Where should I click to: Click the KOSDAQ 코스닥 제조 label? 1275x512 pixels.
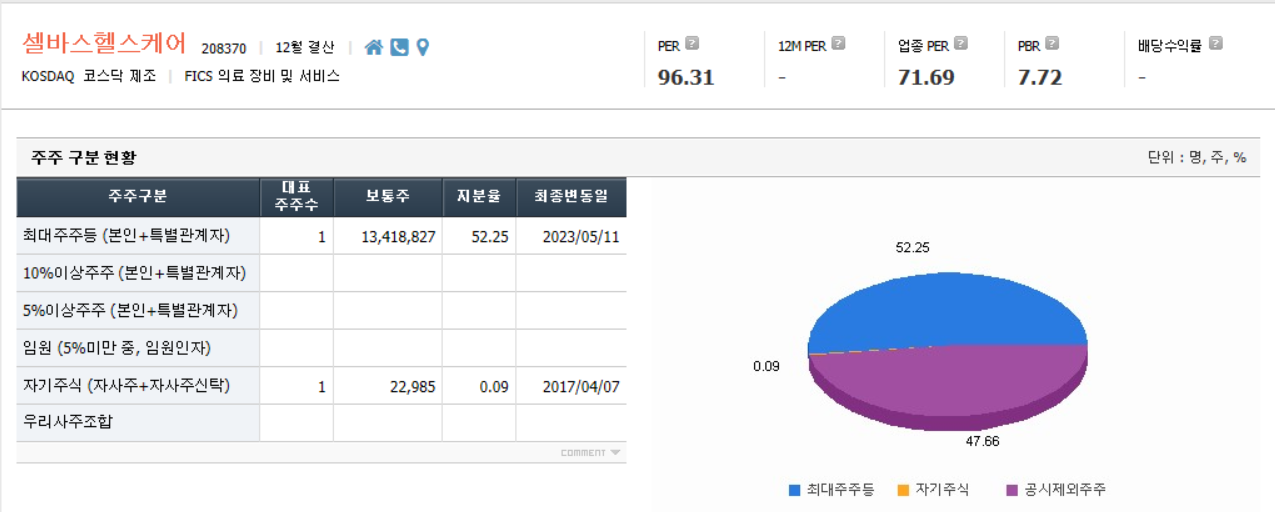[x=89, y=76]
